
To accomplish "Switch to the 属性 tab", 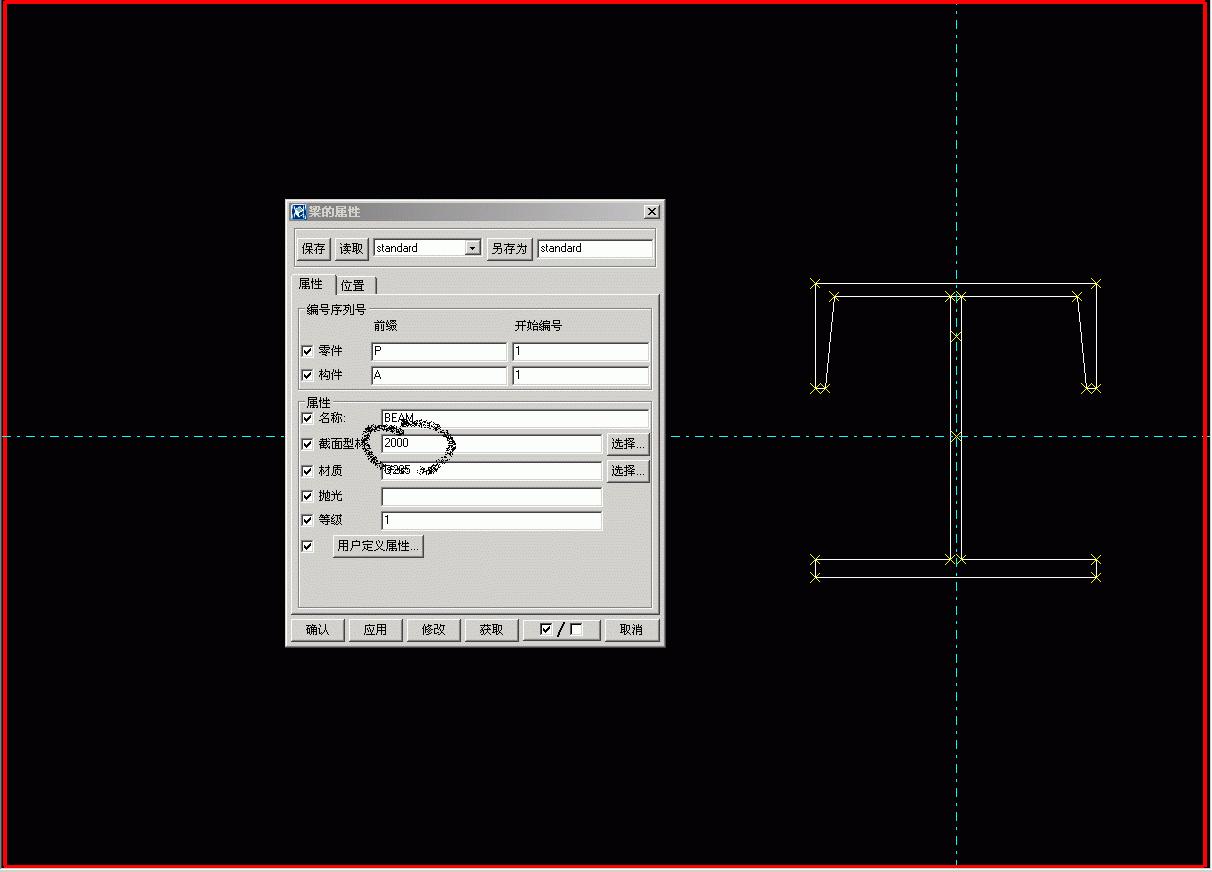I will point(311,284).
